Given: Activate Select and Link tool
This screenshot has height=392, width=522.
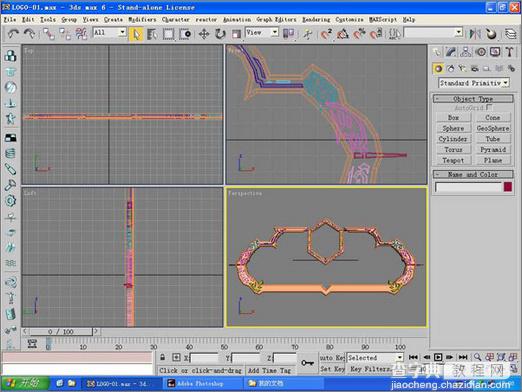Looking at the screenshot, I should (49, 34).
